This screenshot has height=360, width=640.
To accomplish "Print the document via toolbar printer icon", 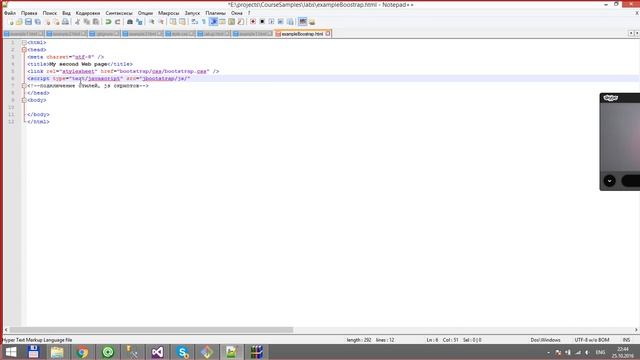I will [65, 22].
